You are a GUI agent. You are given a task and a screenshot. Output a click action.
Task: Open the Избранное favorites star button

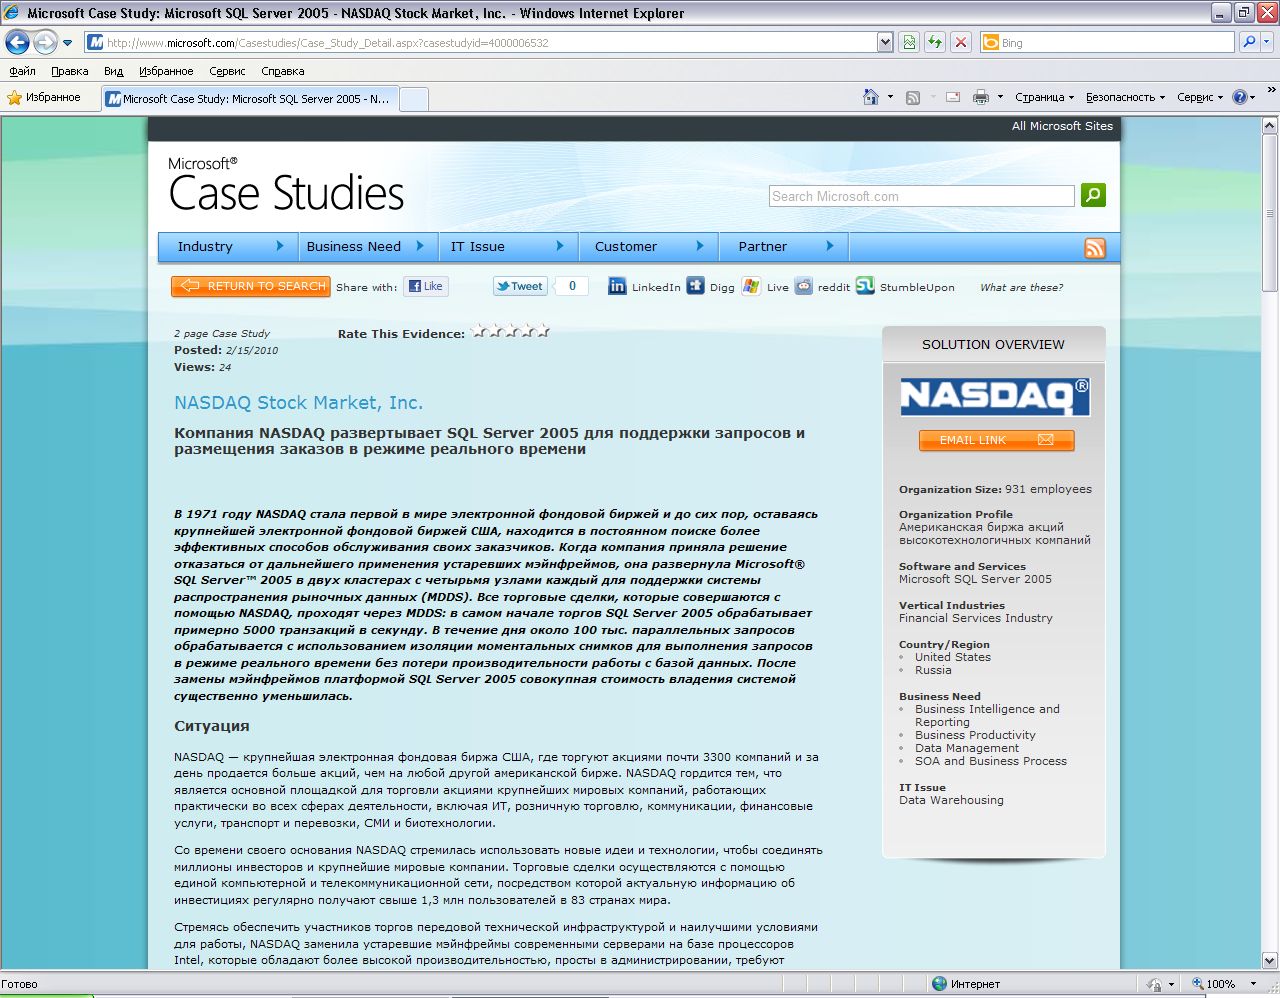pyautogui.click(x=44, y=97)
